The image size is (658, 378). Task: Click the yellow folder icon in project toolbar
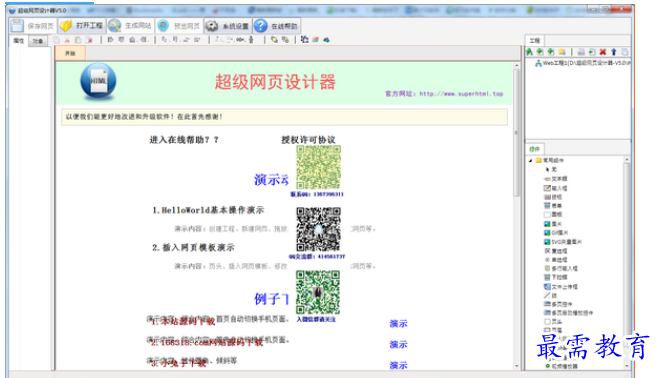point(562,52)
